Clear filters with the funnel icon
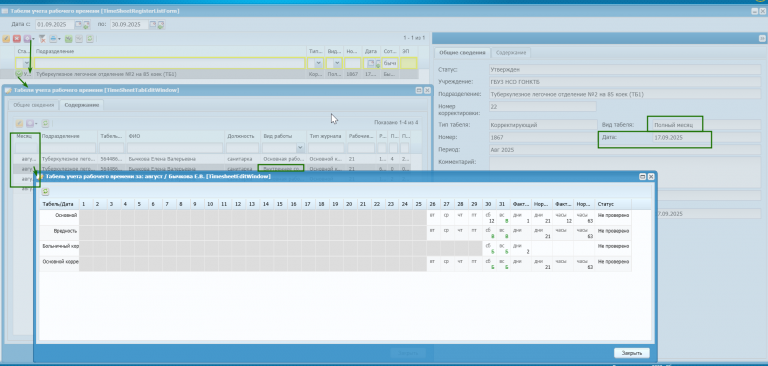The height and width of the screenshot is (366, 768). 42,39
